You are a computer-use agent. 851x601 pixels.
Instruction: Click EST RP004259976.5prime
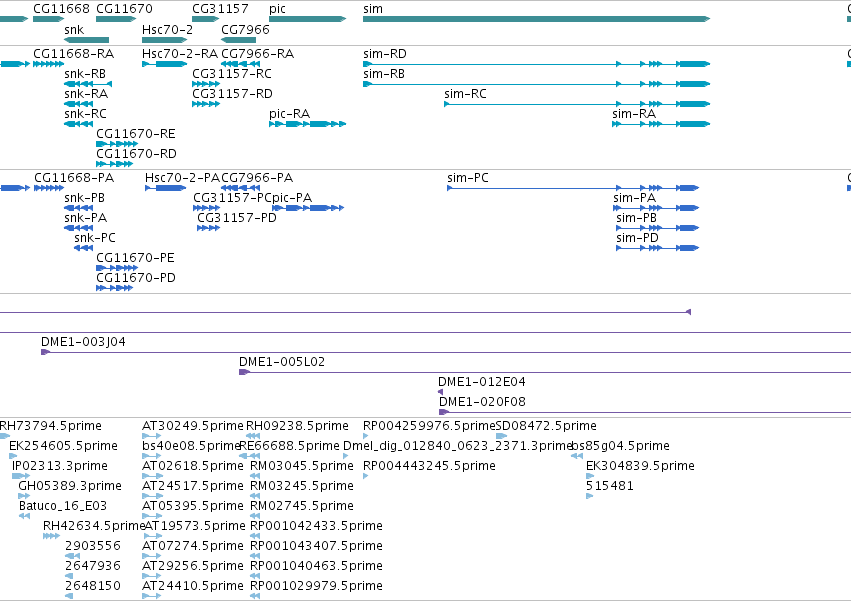(366, 436)
